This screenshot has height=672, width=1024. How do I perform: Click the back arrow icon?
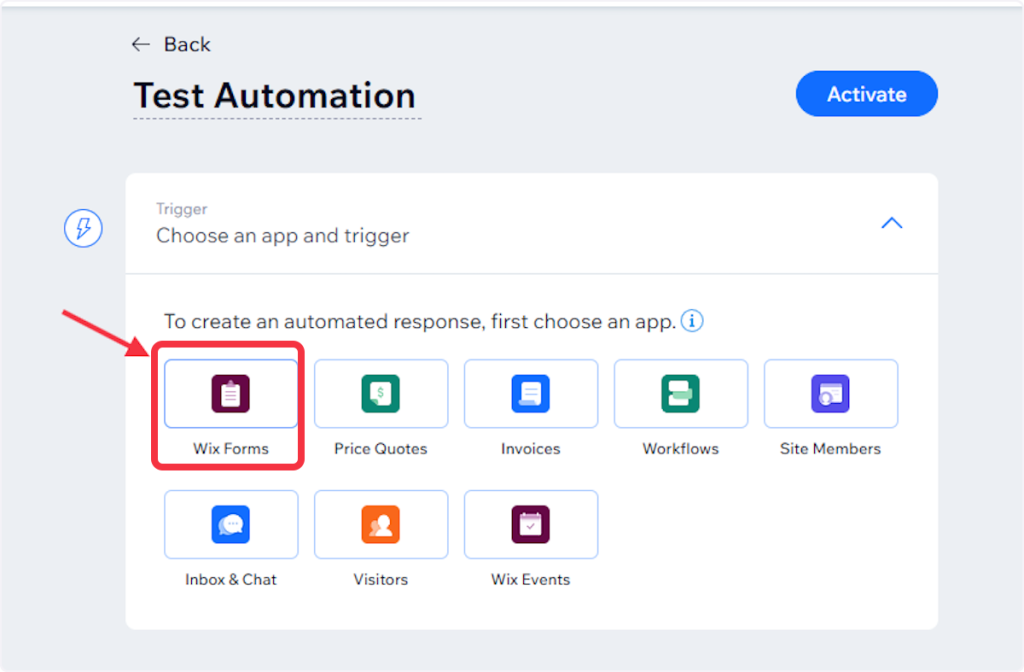141,45
